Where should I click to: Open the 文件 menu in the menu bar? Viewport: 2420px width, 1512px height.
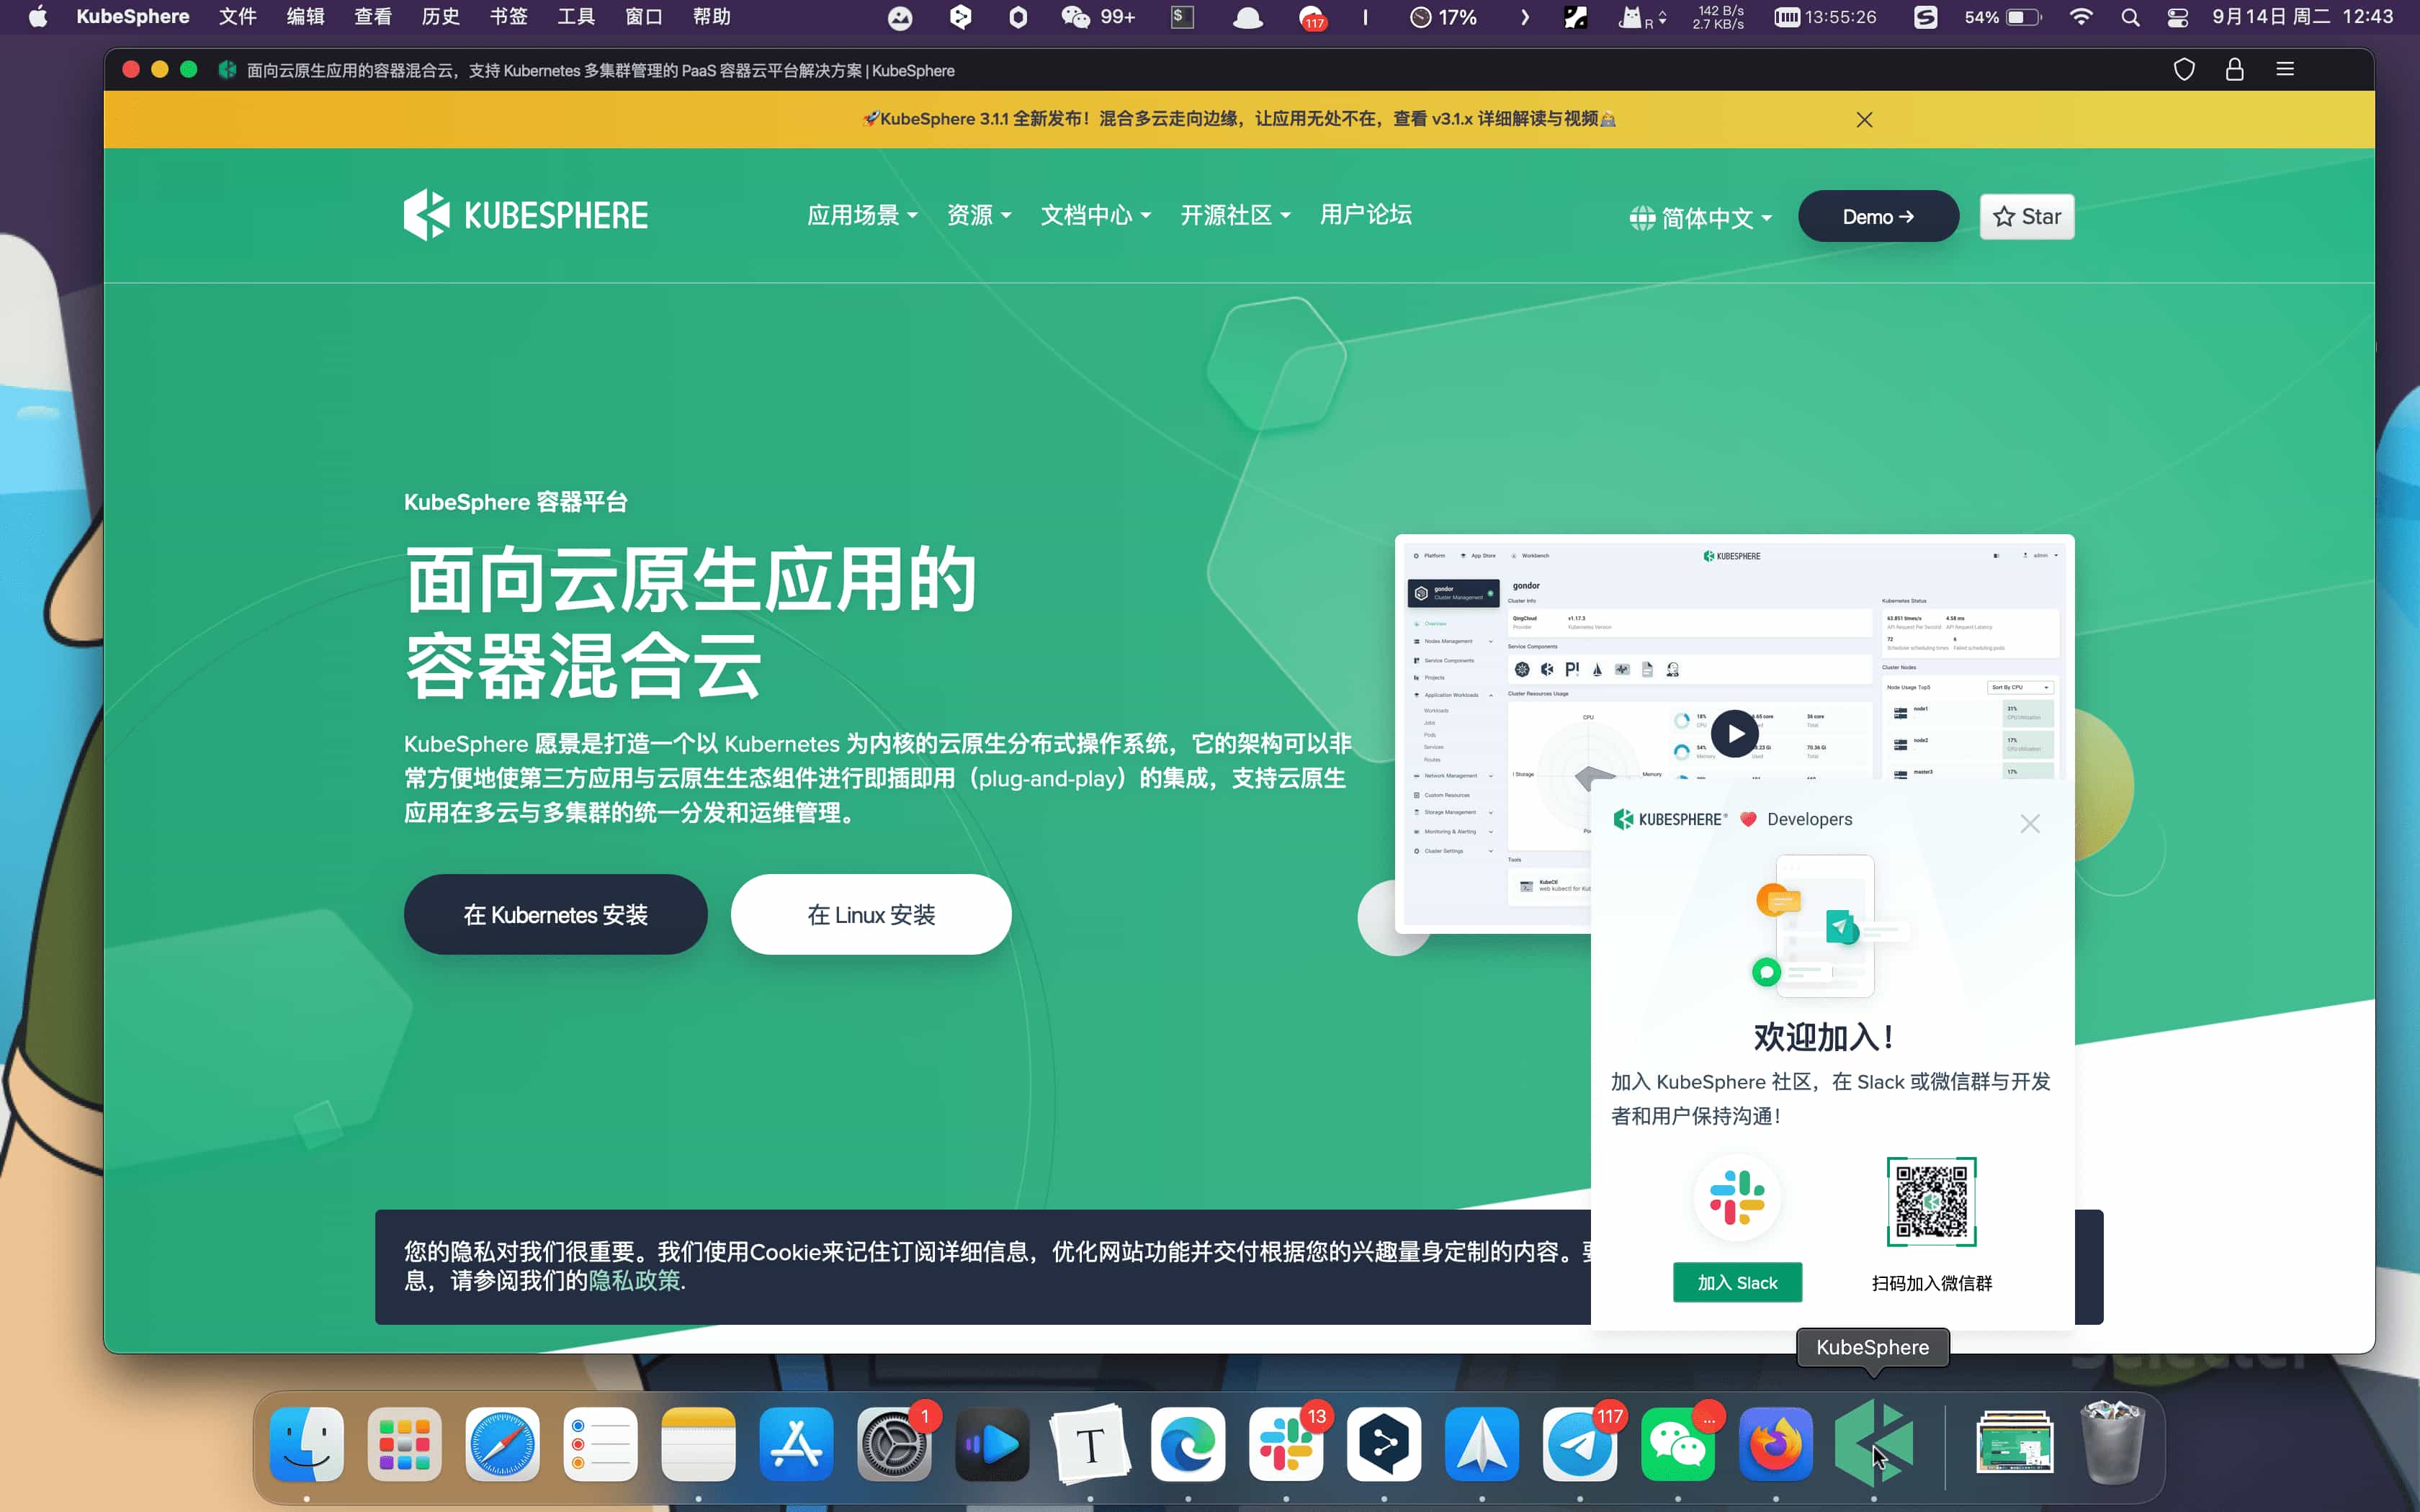pos(238,17)
